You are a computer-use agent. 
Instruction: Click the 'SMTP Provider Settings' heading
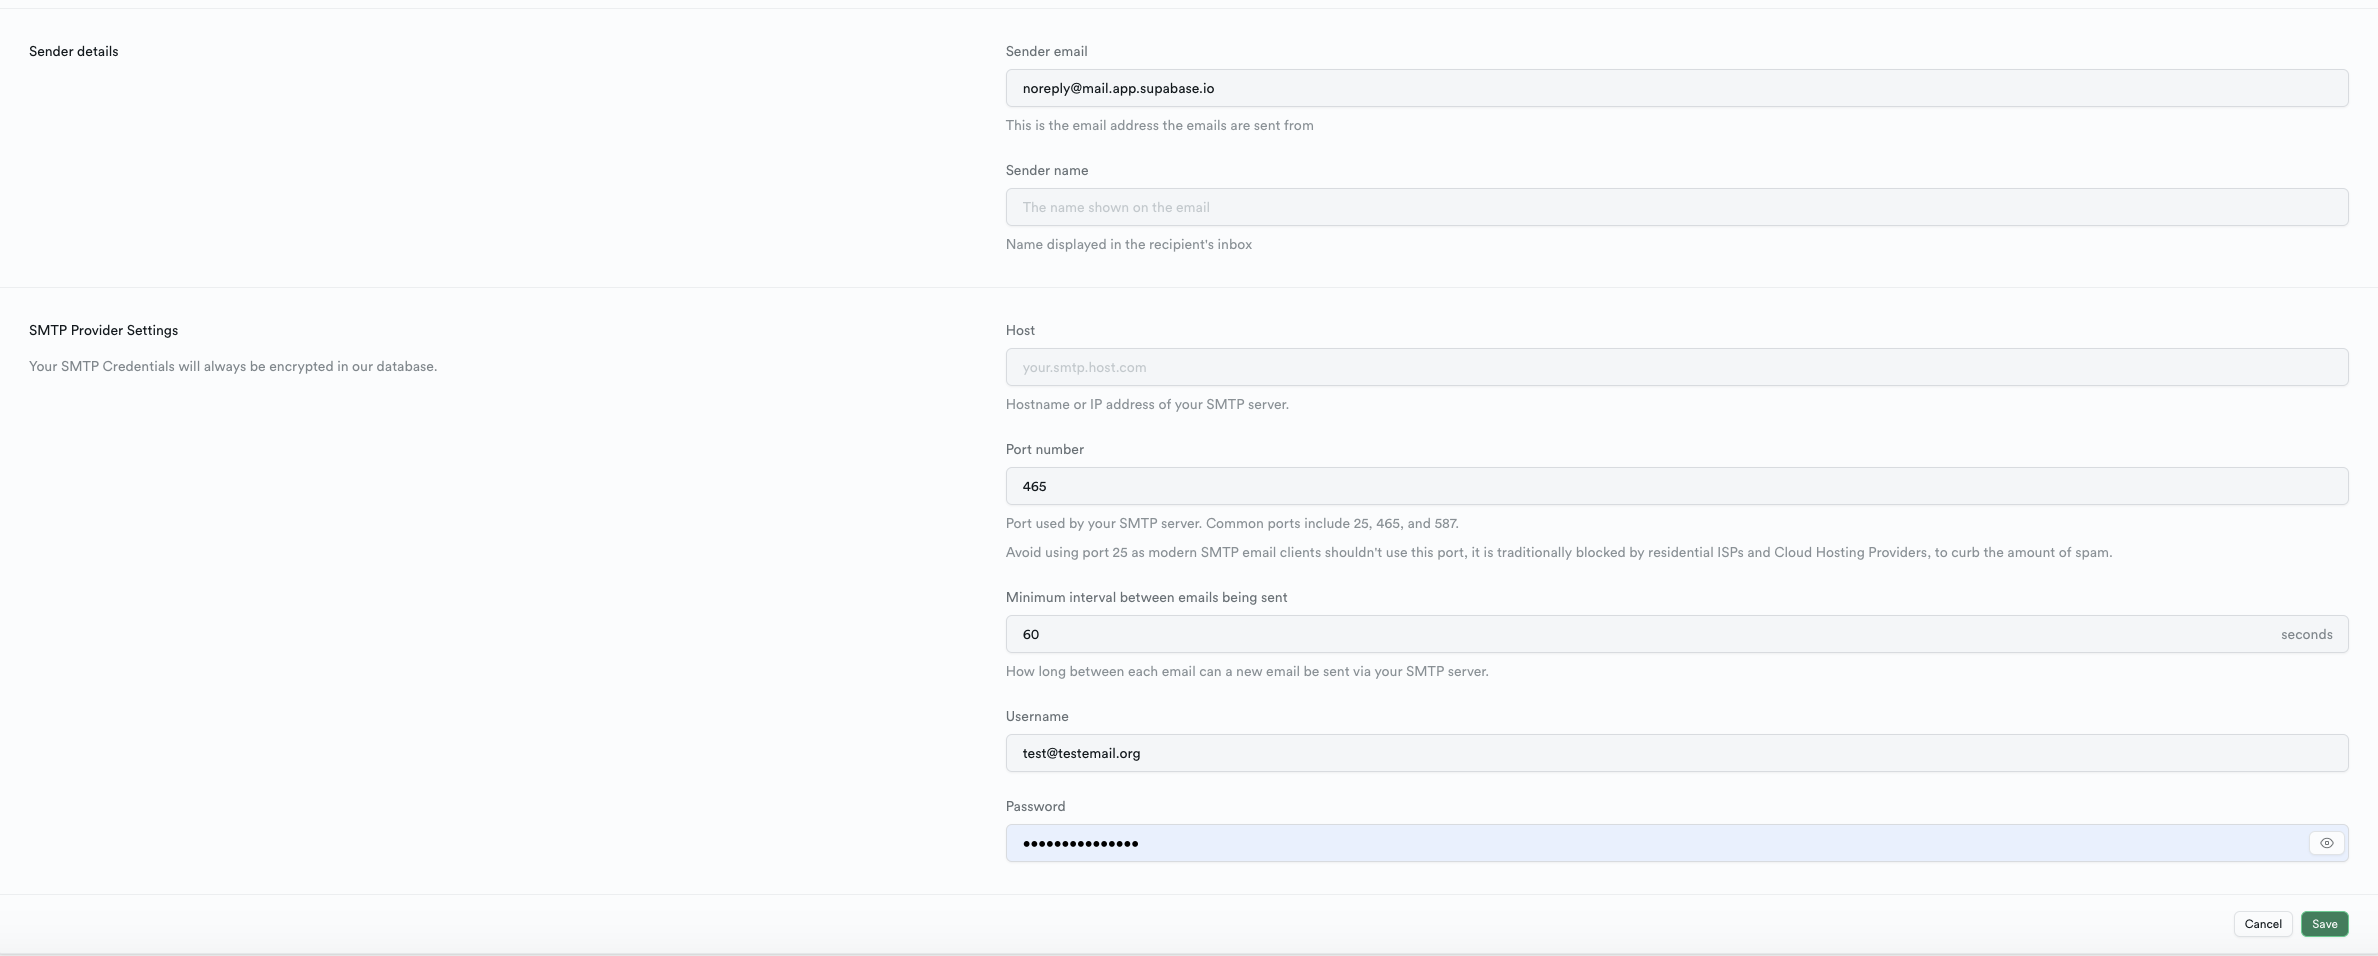[x=103, y=330]
